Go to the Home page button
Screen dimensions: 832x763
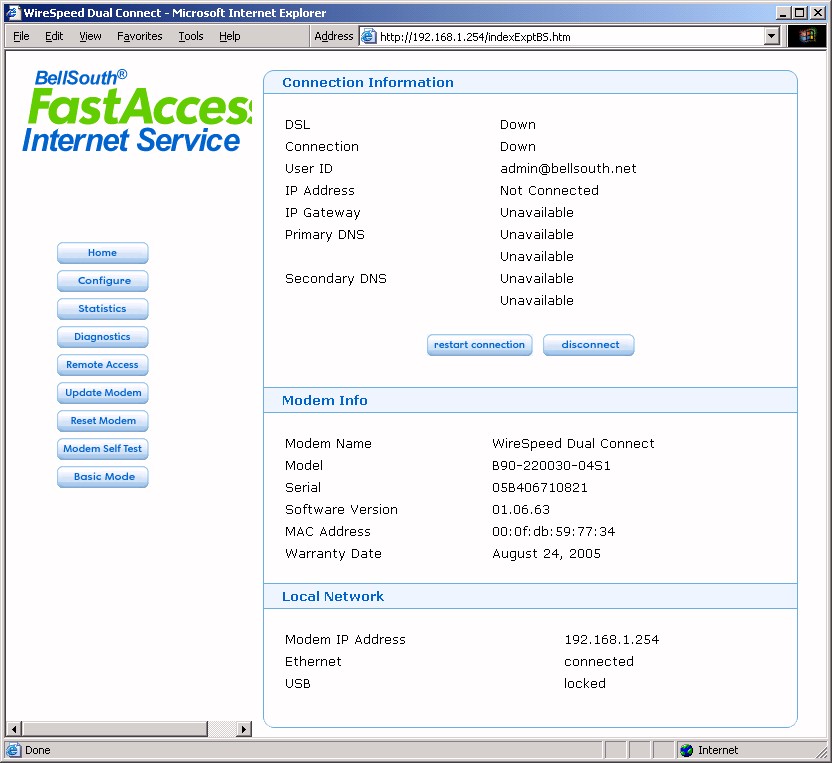(x=102, y=253)
